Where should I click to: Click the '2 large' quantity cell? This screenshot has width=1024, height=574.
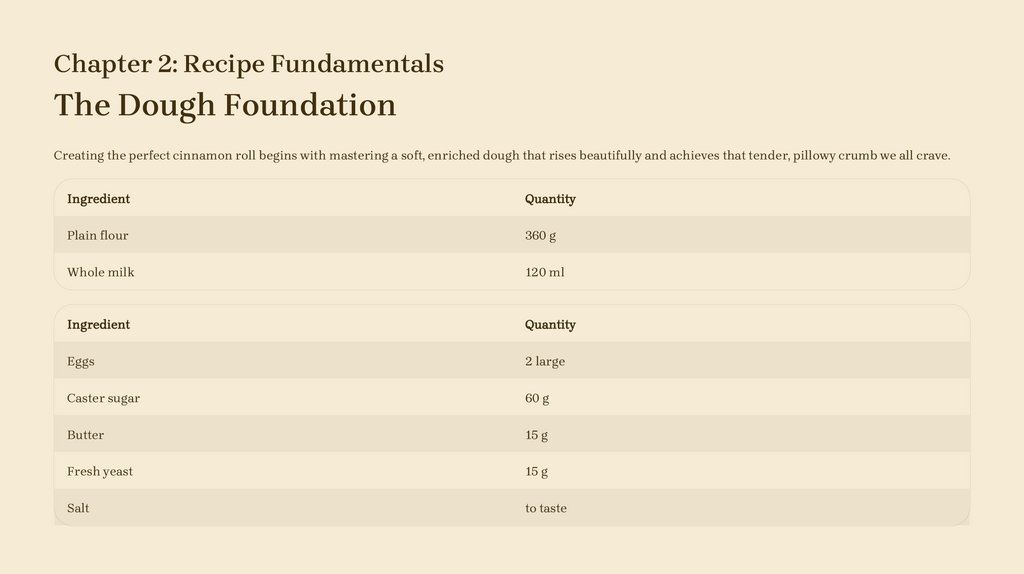(x=545, y=361)
